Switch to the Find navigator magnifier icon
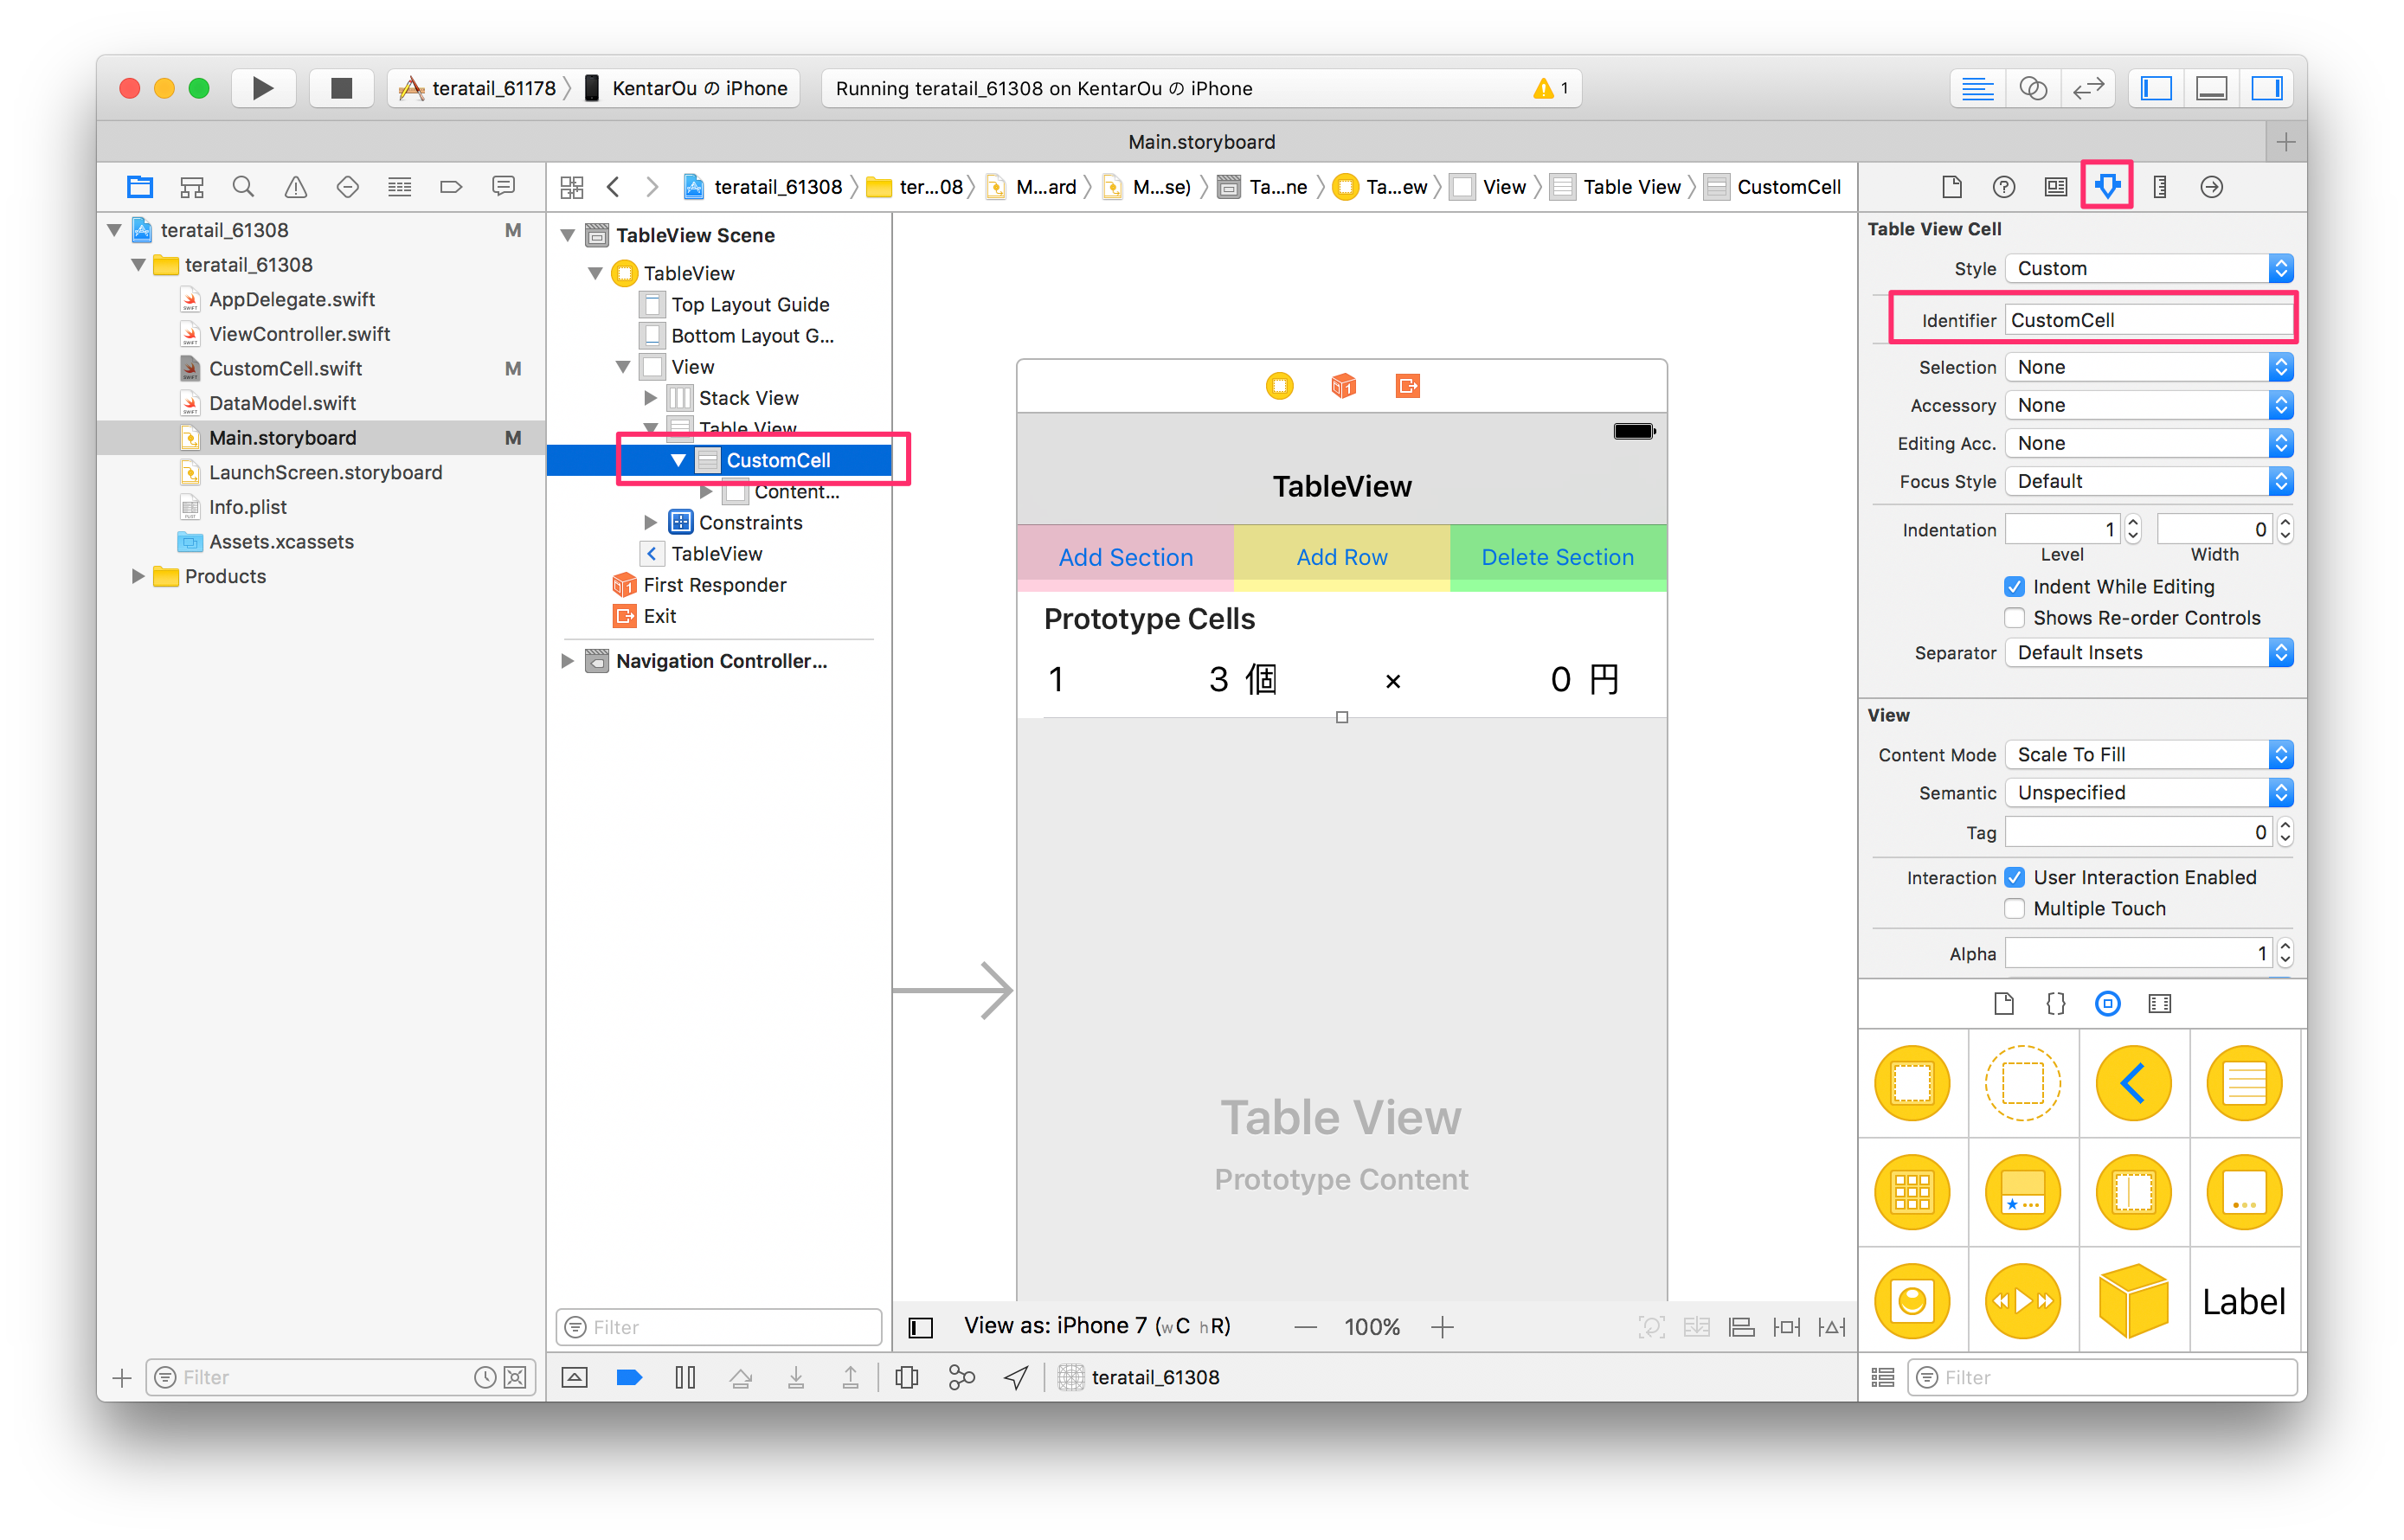Image resolution: width=2404 pixels, height=1540 pixels. 243,186
